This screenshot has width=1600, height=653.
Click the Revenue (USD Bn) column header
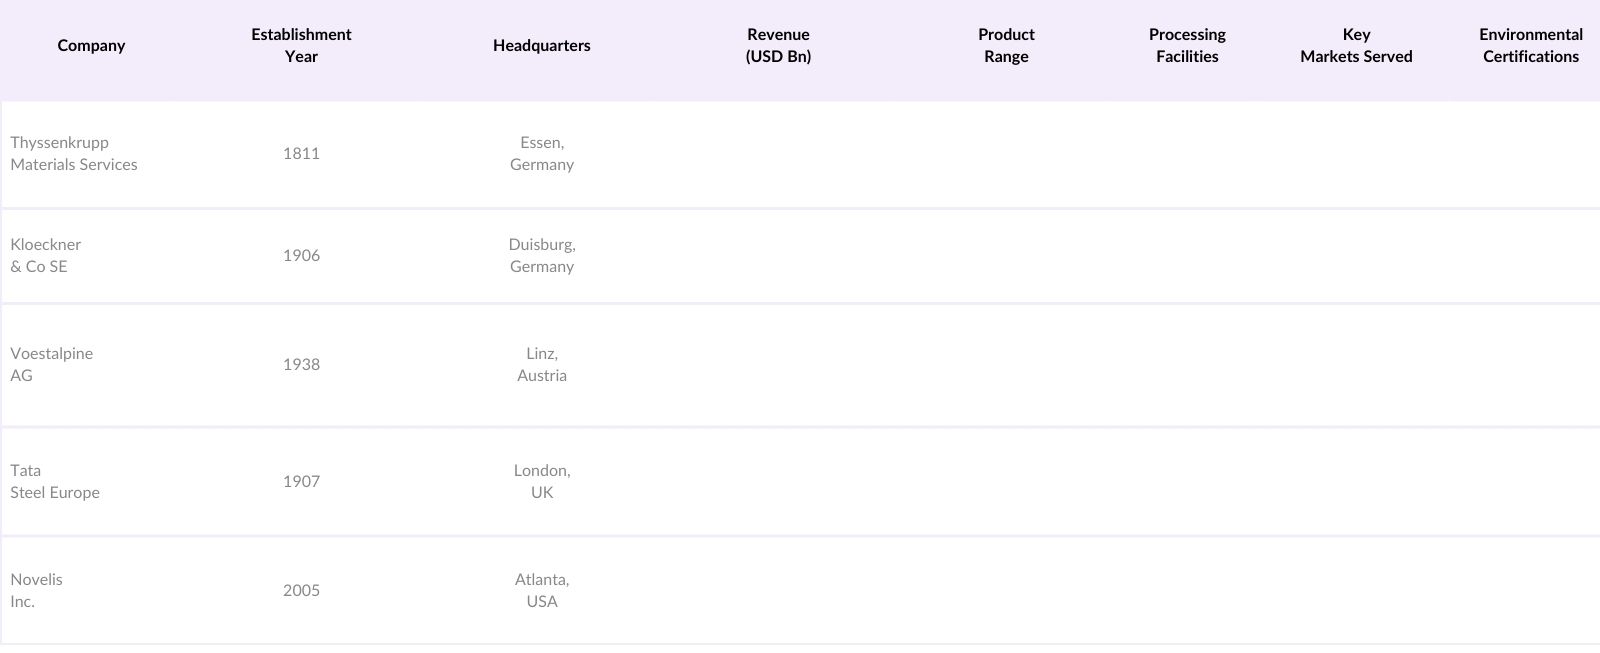click(x=778, y=46)
